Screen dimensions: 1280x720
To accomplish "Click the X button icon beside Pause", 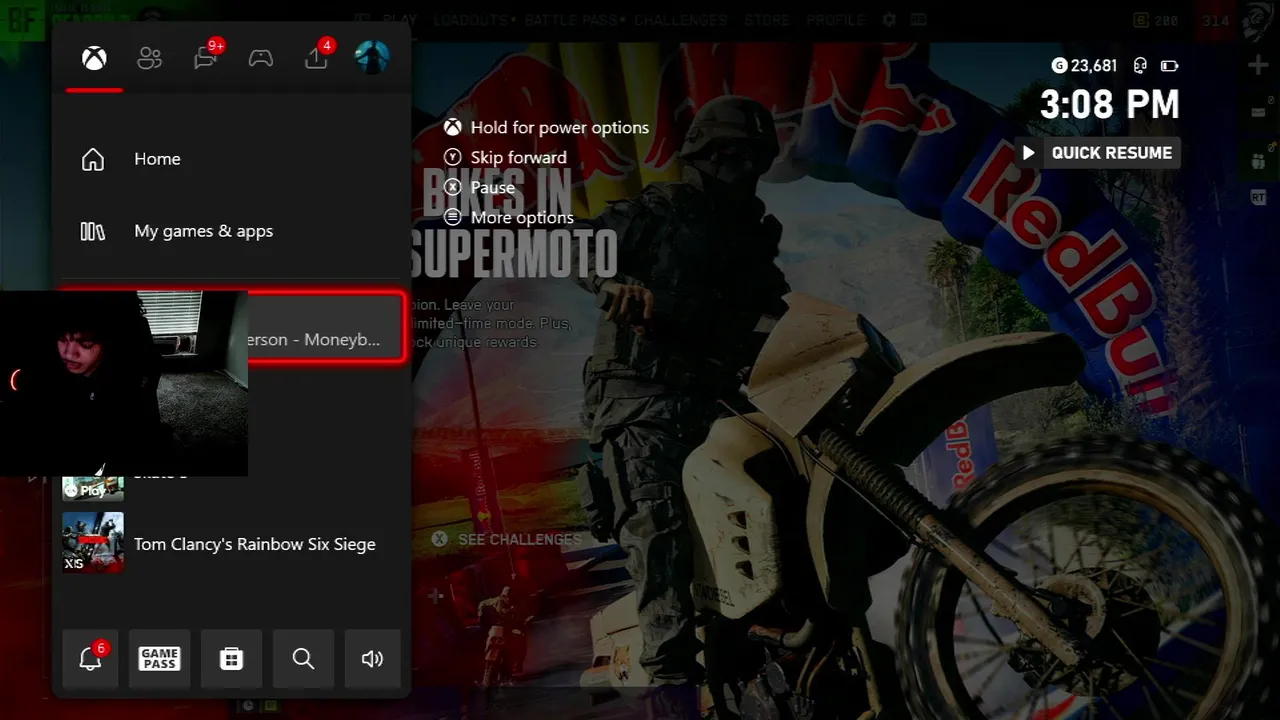I will pos(453,187).
